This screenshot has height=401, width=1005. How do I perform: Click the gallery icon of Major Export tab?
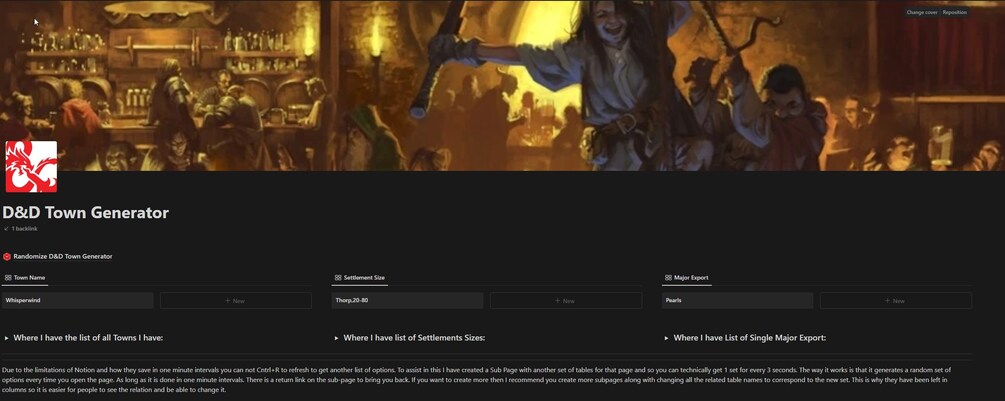coord(668,278)
